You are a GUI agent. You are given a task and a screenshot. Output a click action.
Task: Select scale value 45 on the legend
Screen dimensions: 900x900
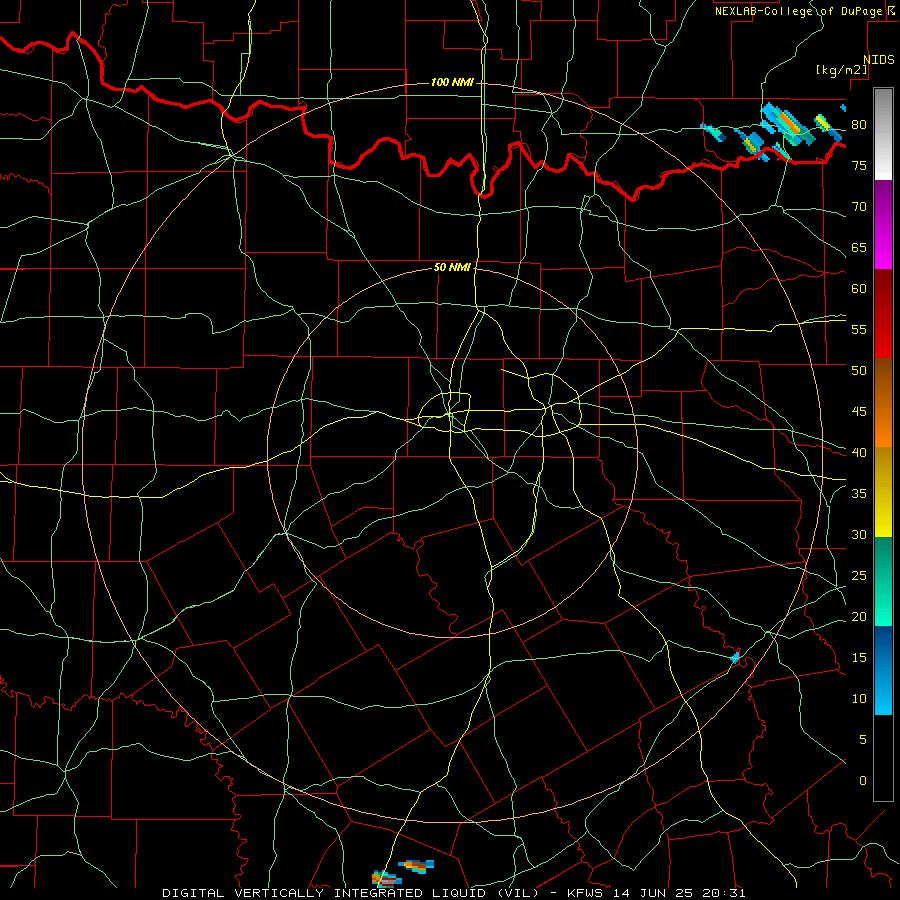click(x=859, y=412)
